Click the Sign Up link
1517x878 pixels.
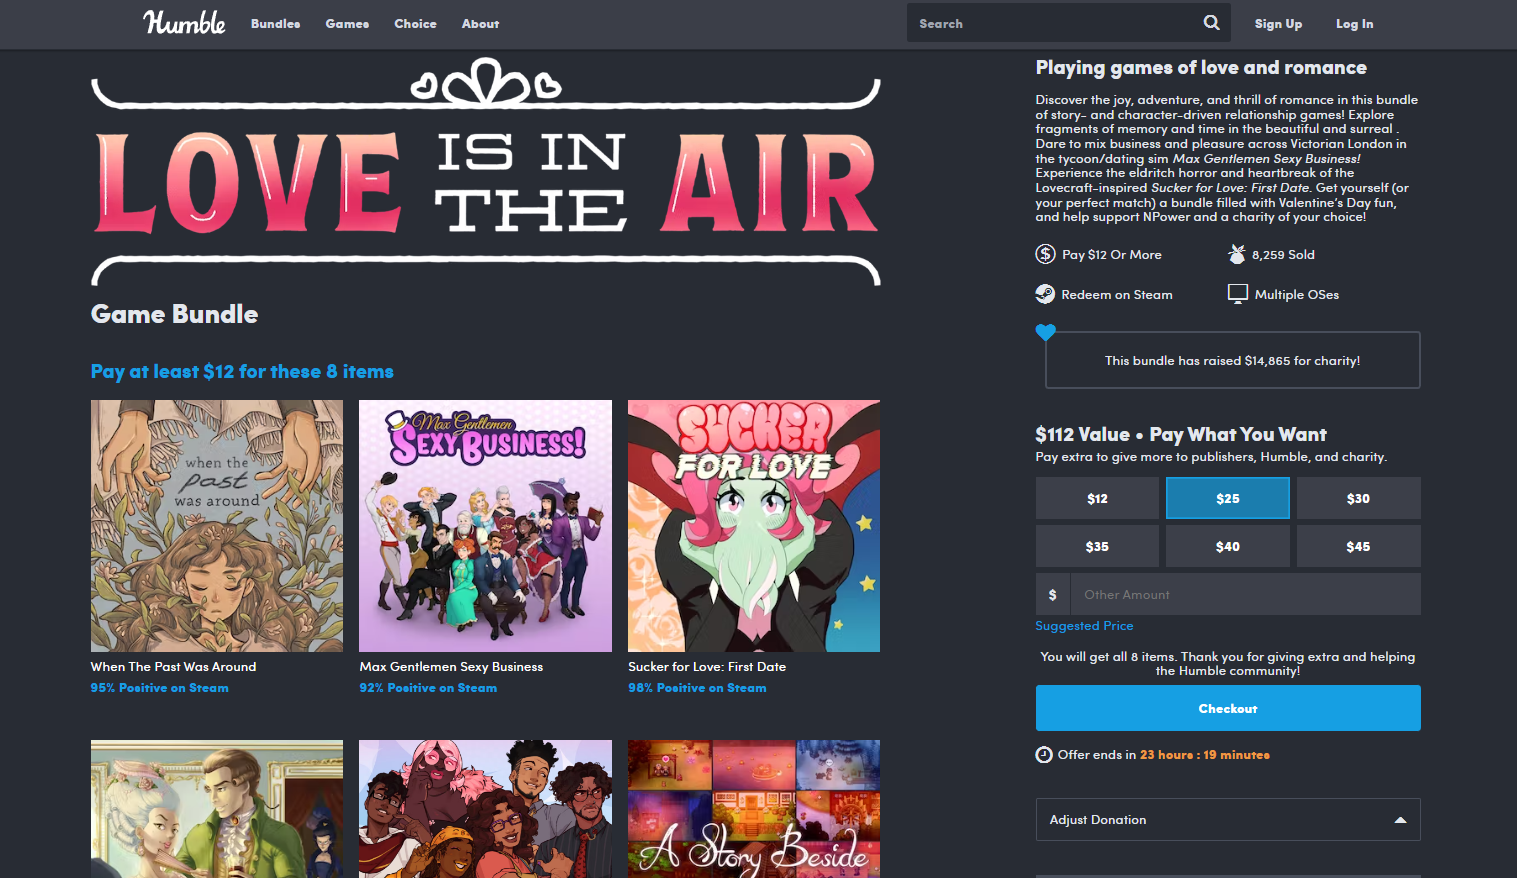[x=1278, y=24]
